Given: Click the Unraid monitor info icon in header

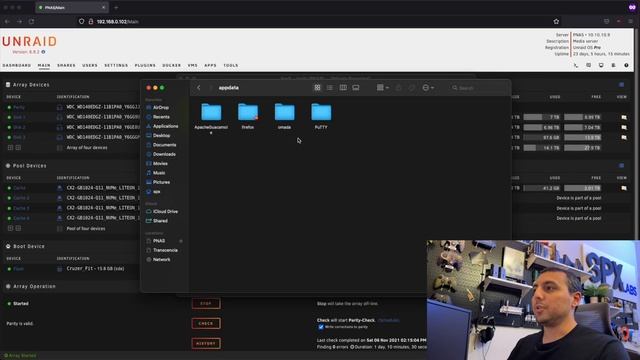Looking at the screenshot, I should 601,65.
